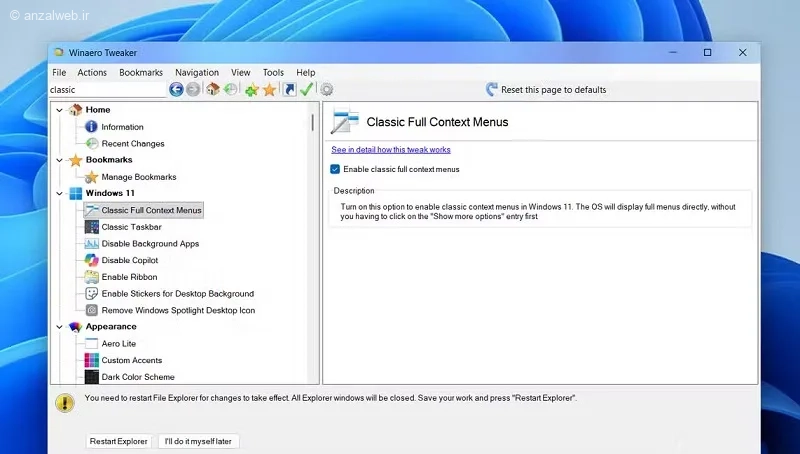Open See in detail how this tweak works link

click(391, 149)
